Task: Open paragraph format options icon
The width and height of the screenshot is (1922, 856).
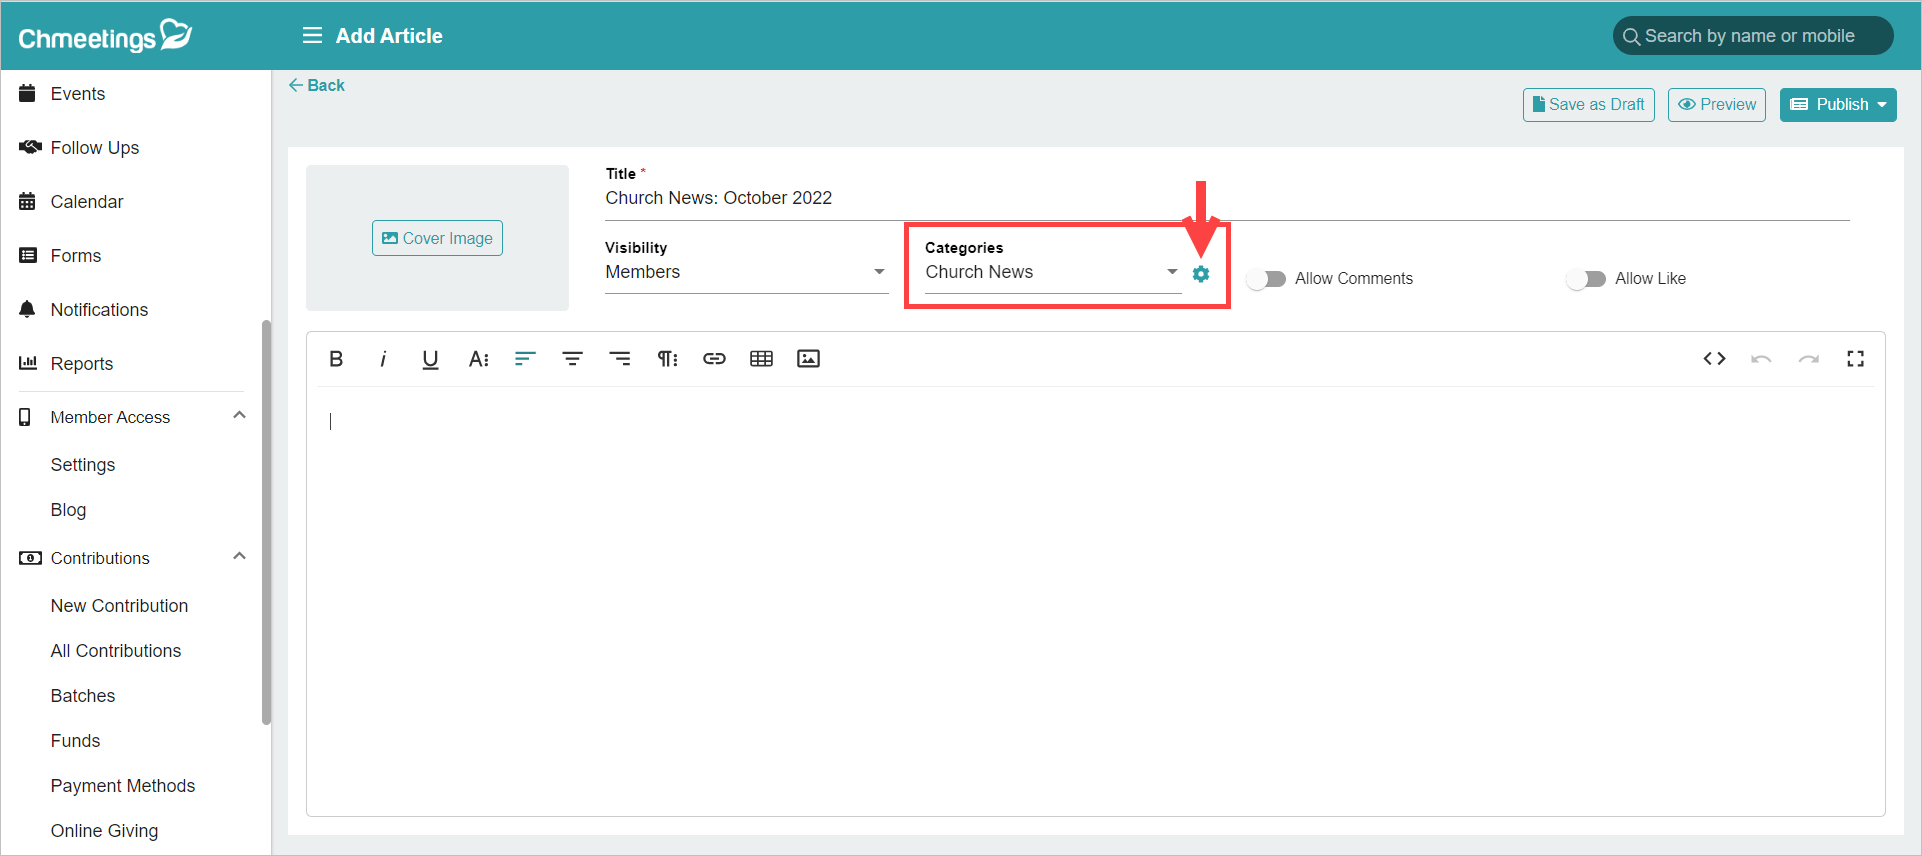Action: 667,359
